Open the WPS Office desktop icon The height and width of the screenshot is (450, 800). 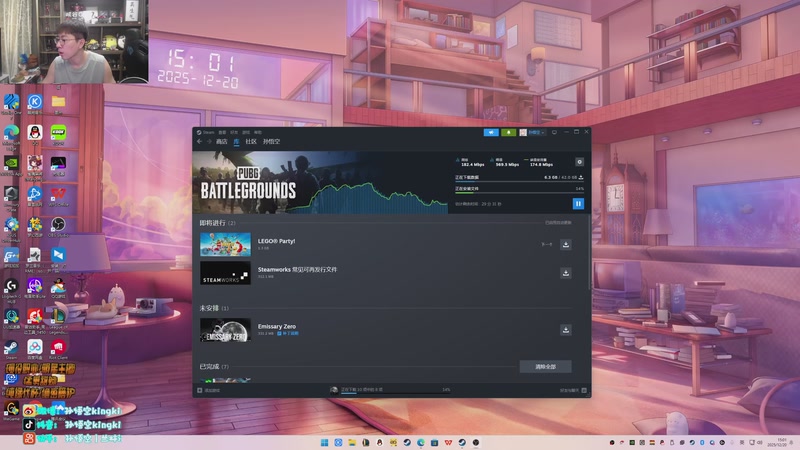(58, 196)
